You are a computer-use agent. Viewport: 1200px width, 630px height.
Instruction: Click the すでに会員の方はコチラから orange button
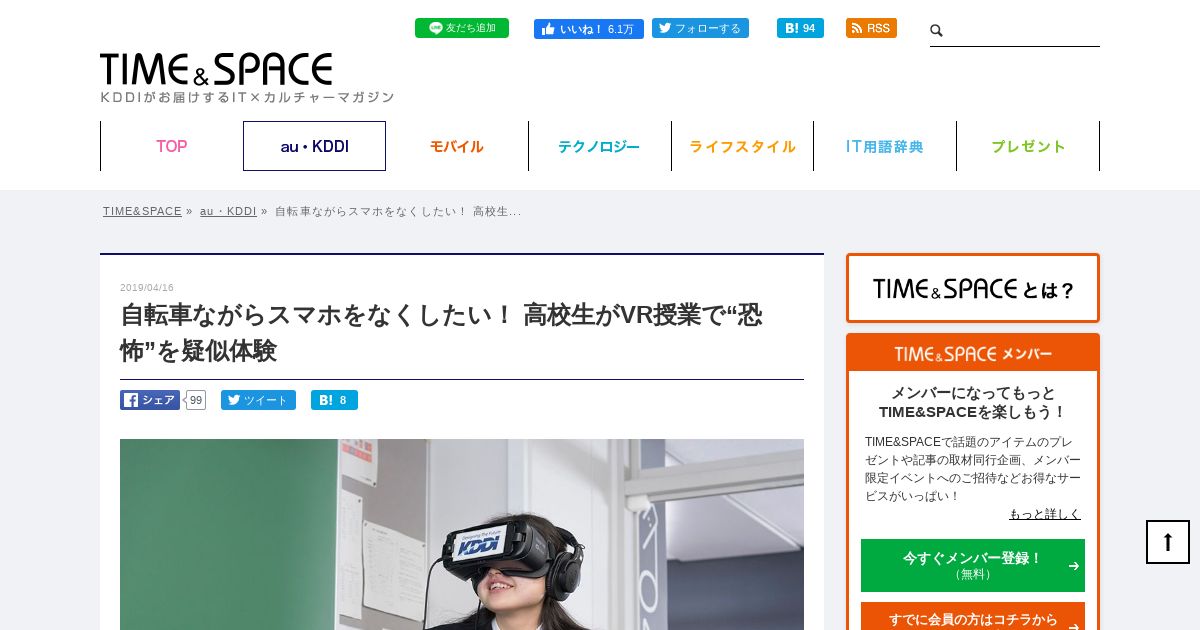click(x=973, y=618)
